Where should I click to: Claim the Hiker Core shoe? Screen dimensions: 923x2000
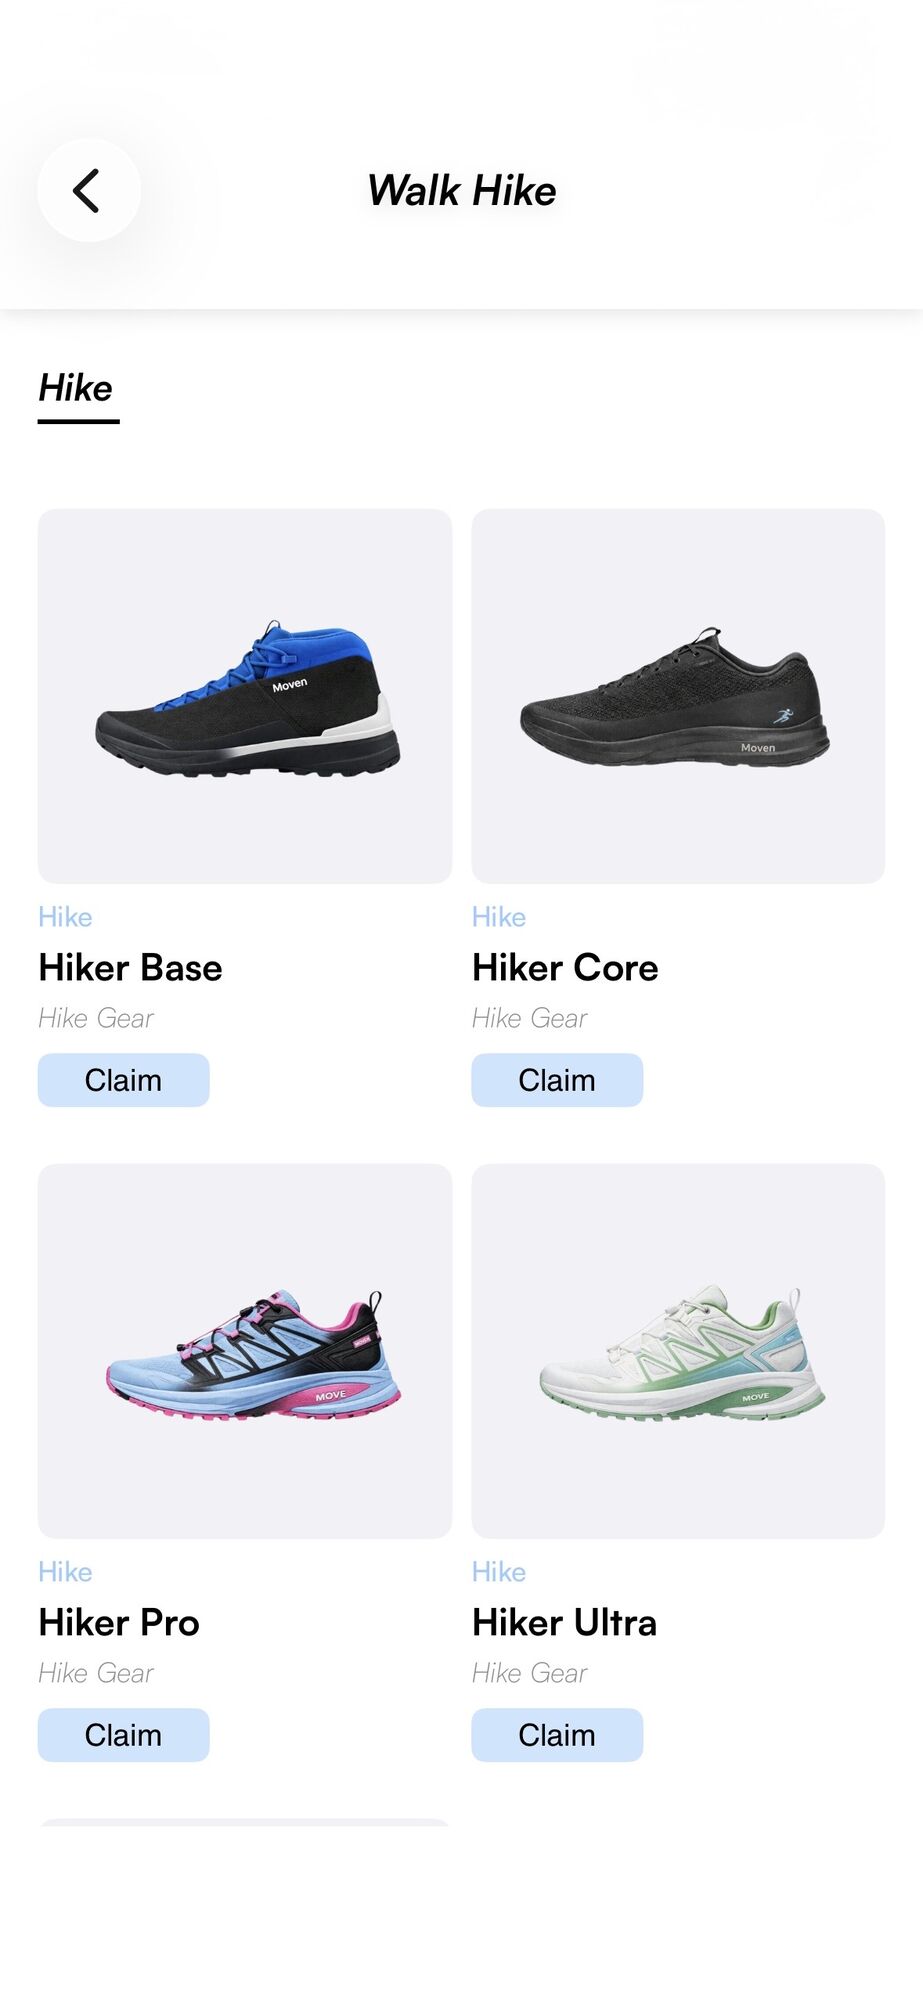click(557, 1080)
